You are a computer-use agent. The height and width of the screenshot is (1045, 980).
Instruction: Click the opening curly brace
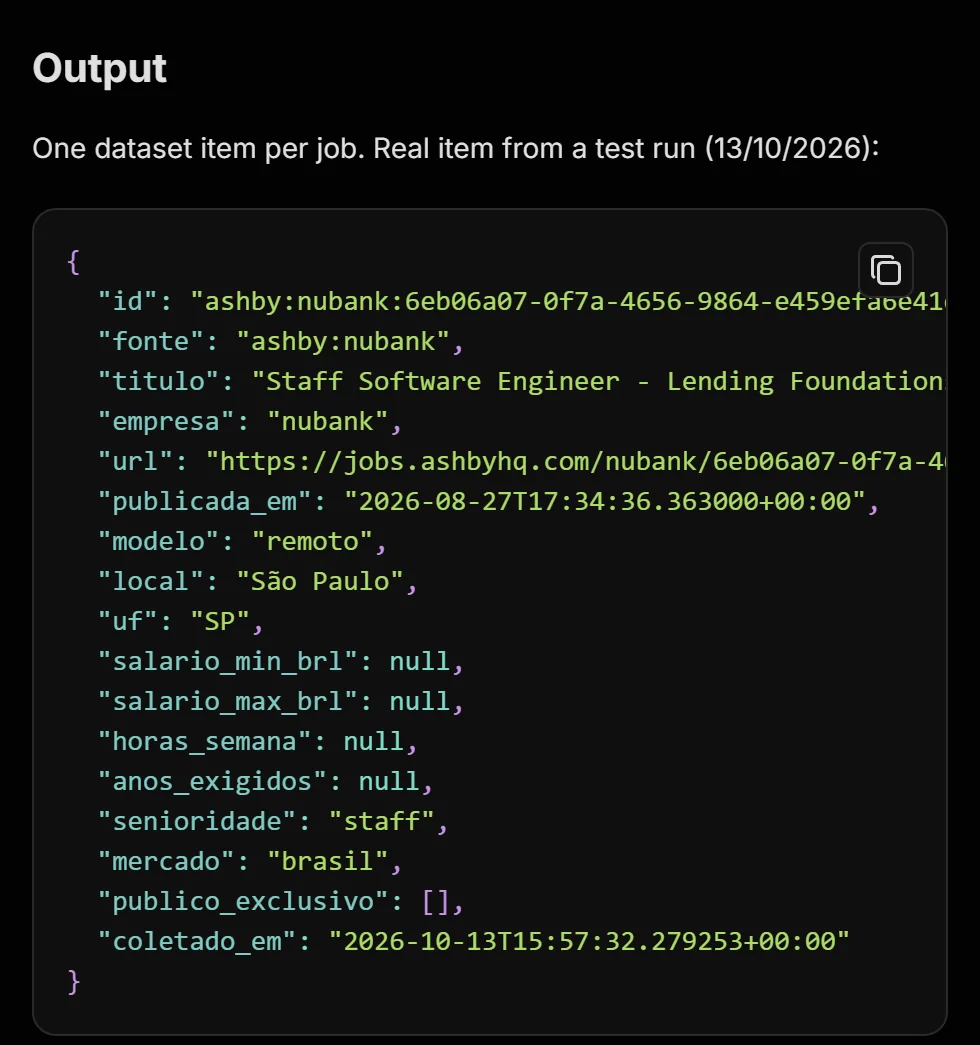(73, 262)
